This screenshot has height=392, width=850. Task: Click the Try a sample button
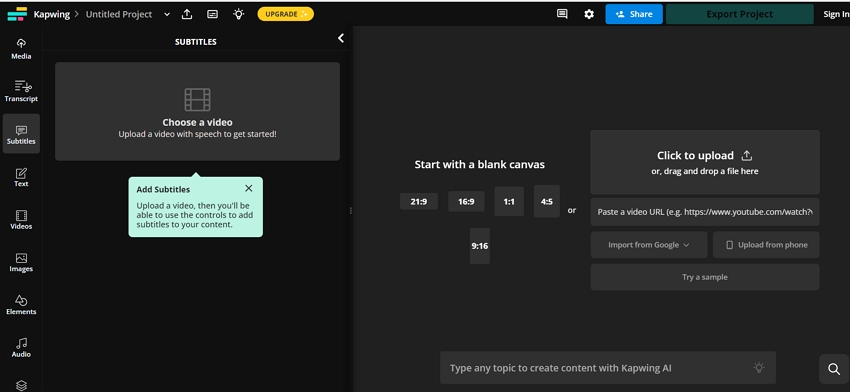coord(705,277)
